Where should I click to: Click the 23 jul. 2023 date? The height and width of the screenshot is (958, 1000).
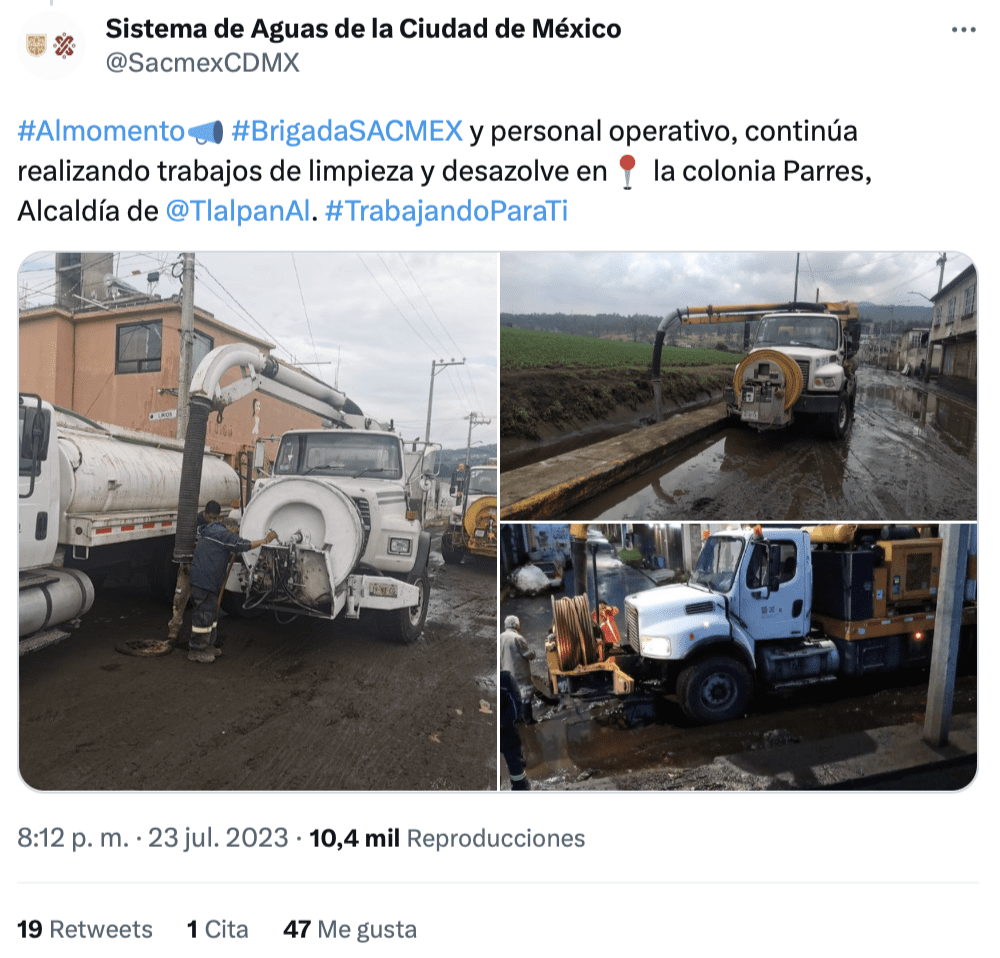pos(218,838)
